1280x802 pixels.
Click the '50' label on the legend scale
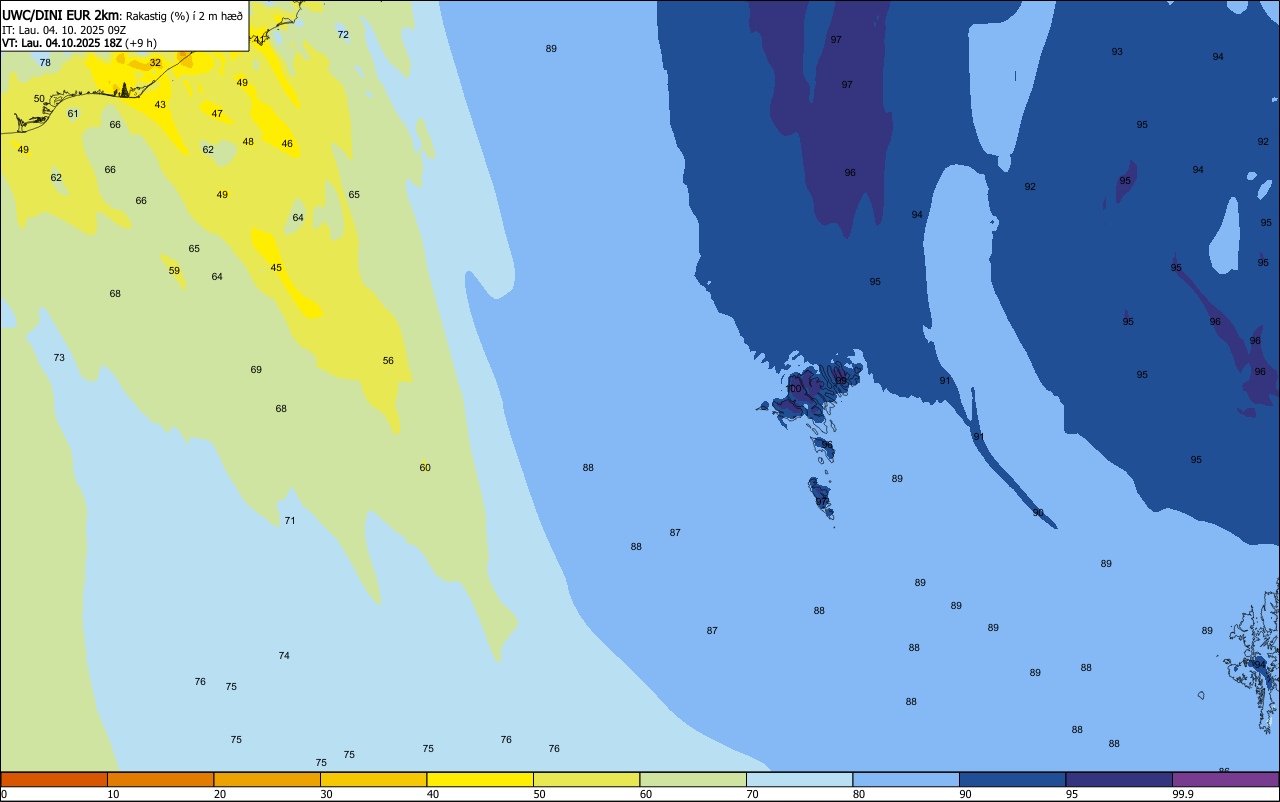540,794
